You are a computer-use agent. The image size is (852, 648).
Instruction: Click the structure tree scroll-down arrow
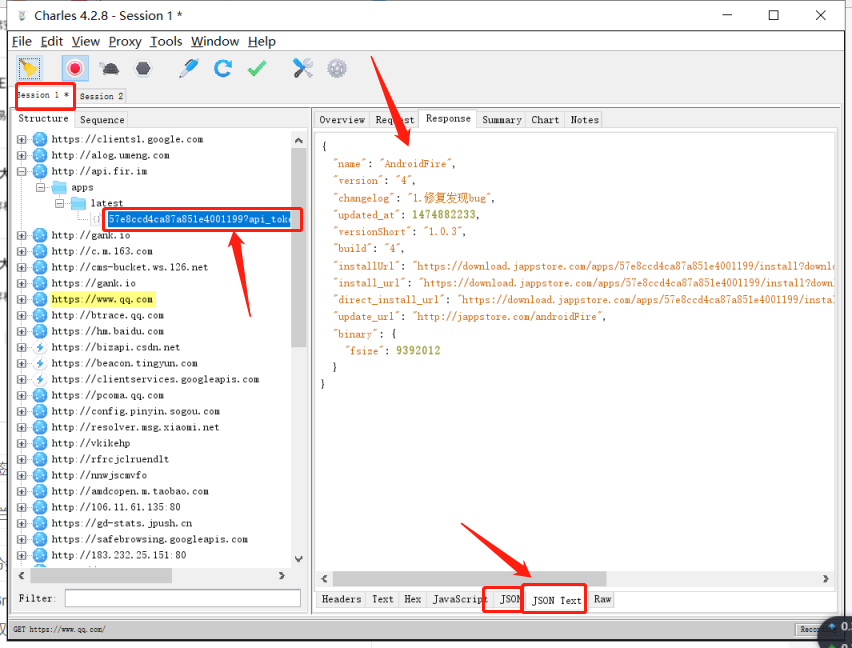tap(298, 559)
